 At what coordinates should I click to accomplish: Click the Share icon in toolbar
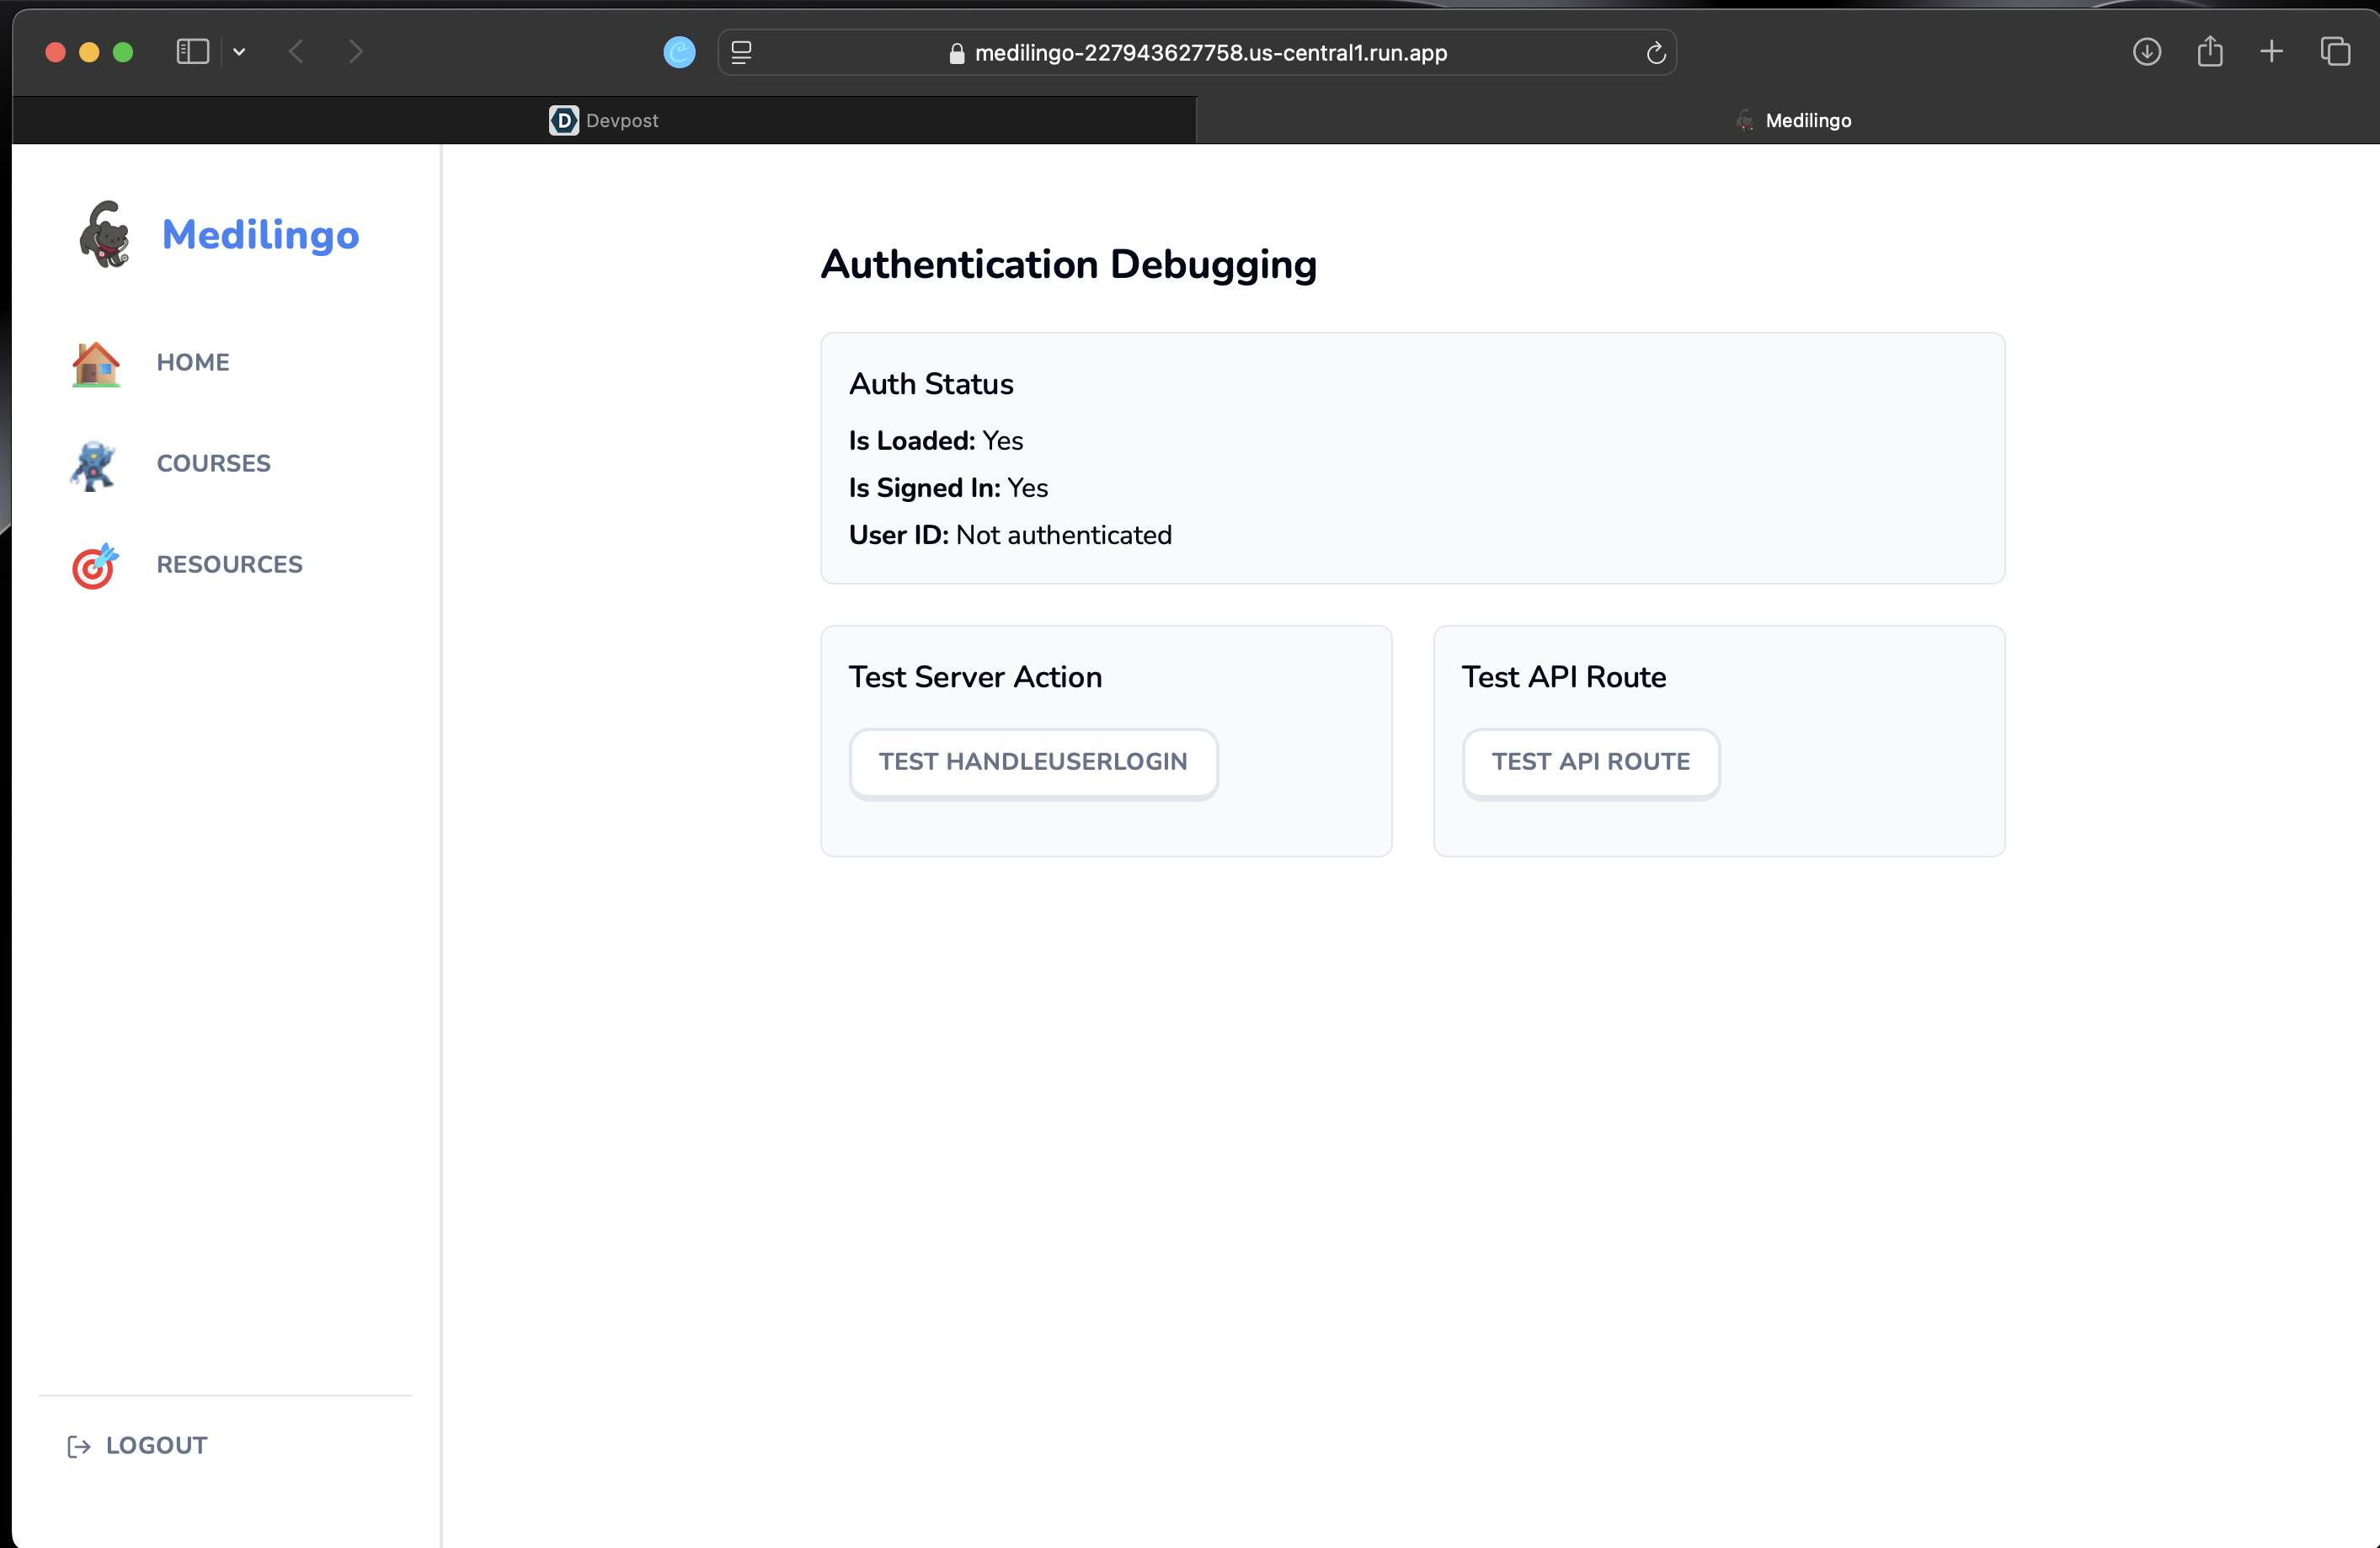2209,52
